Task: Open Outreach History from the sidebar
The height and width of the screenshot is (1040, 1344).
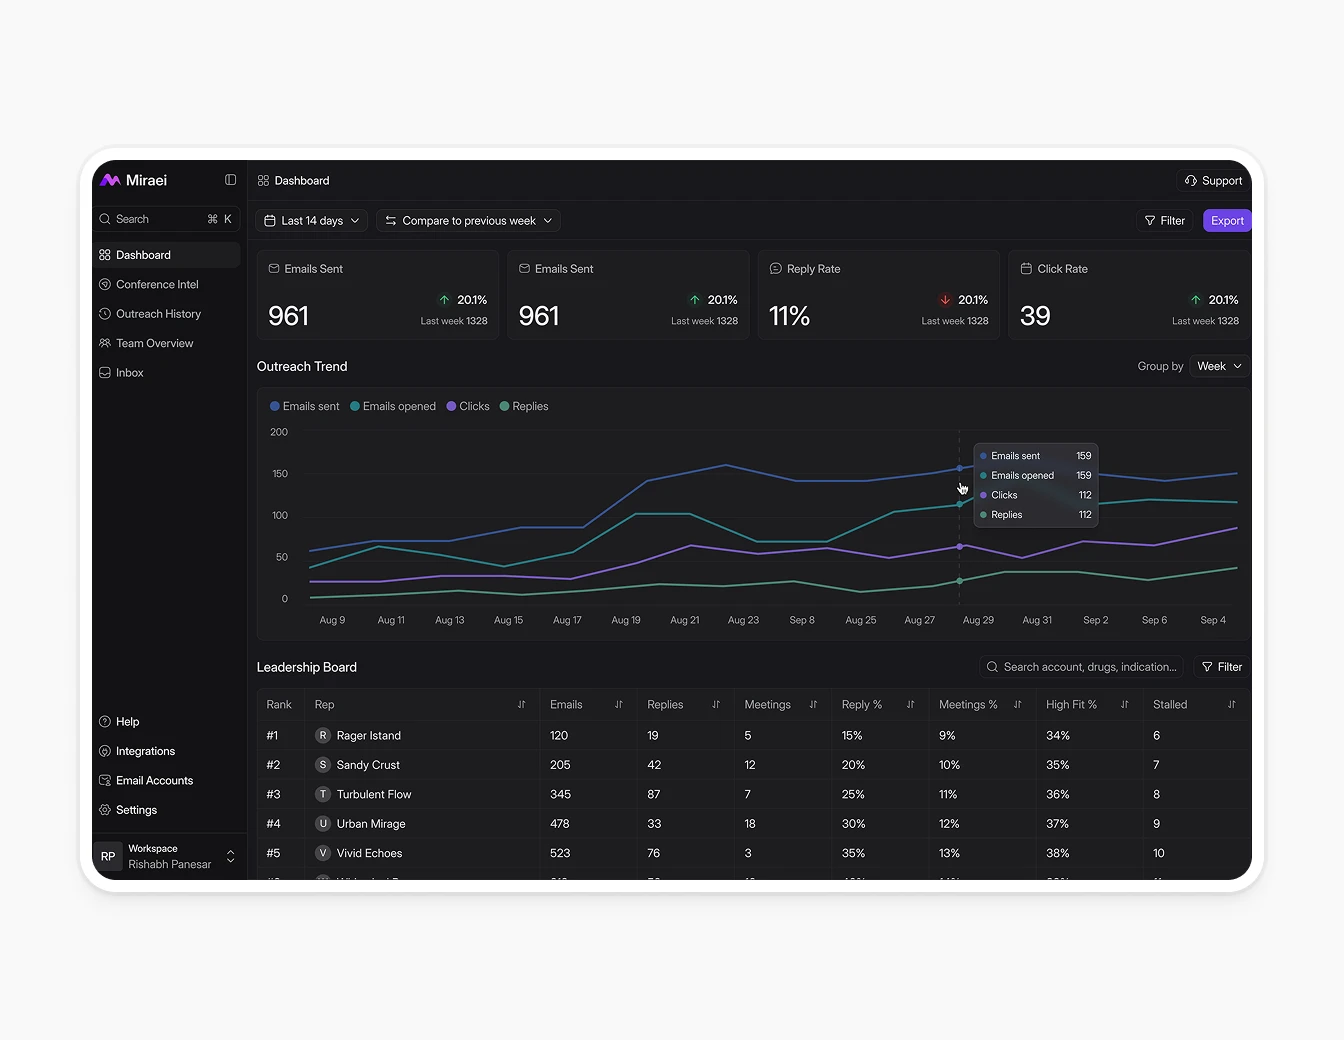Action: [x=158, y=313]
